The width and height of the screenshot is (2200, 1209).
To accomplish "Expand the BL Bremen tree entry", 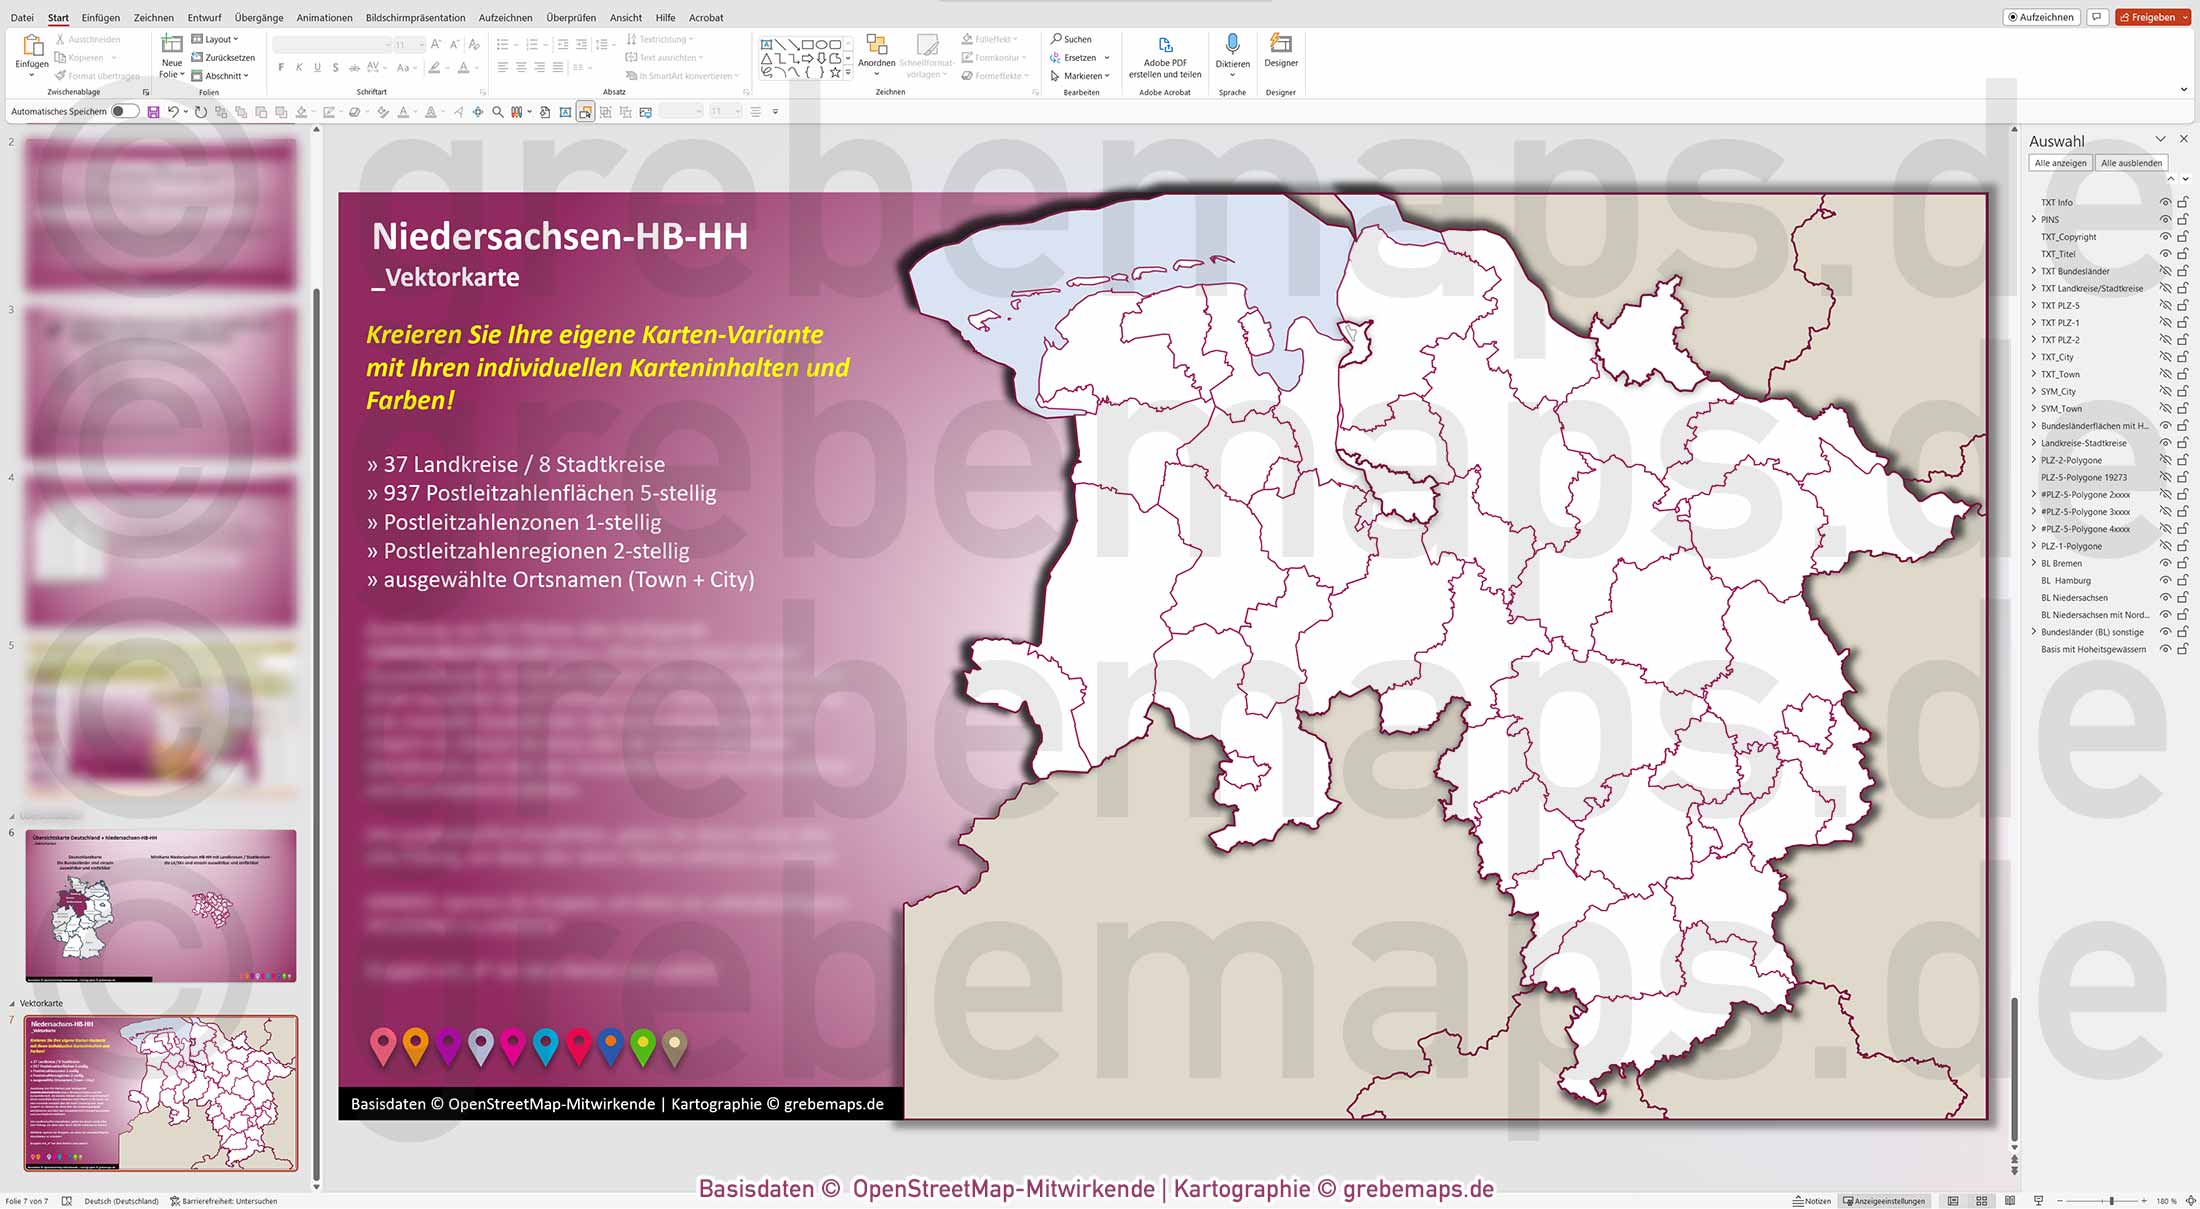I will coord(2034,563).
